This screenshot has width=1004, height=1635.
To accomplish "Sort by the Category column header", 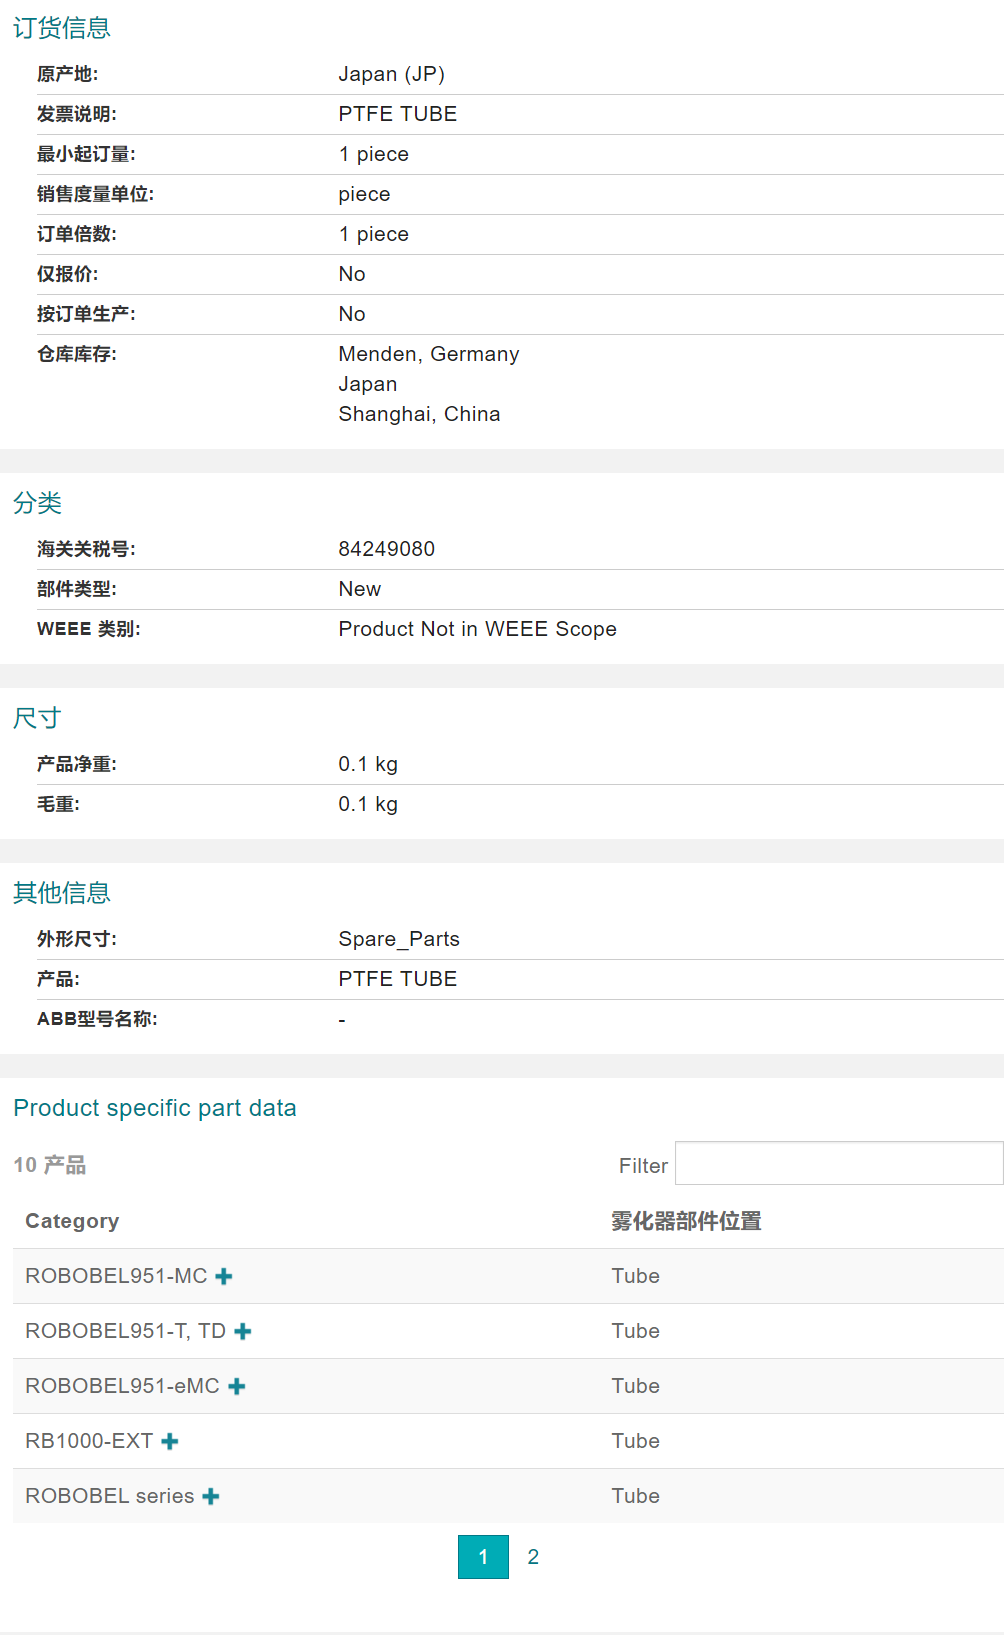I will point(72,1221).
